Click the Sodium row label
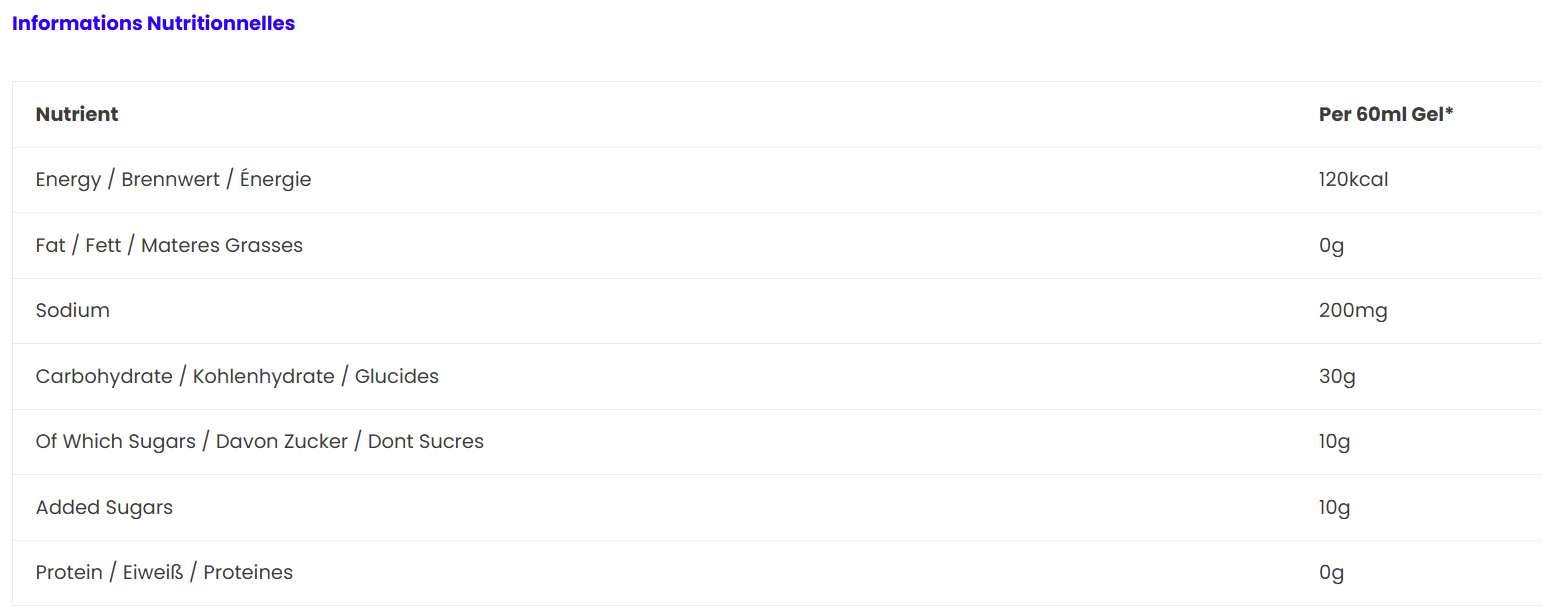The width and height of the screenshot is (1542, 607). click(x=73, y=310)
